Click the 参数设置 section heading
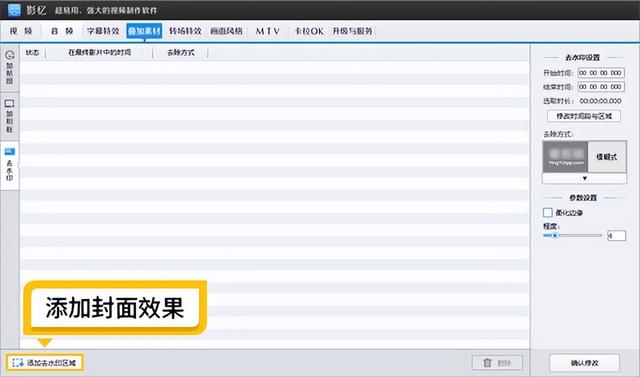The height and width of the screenshot is (377, 640). click(x=583, y=197)
